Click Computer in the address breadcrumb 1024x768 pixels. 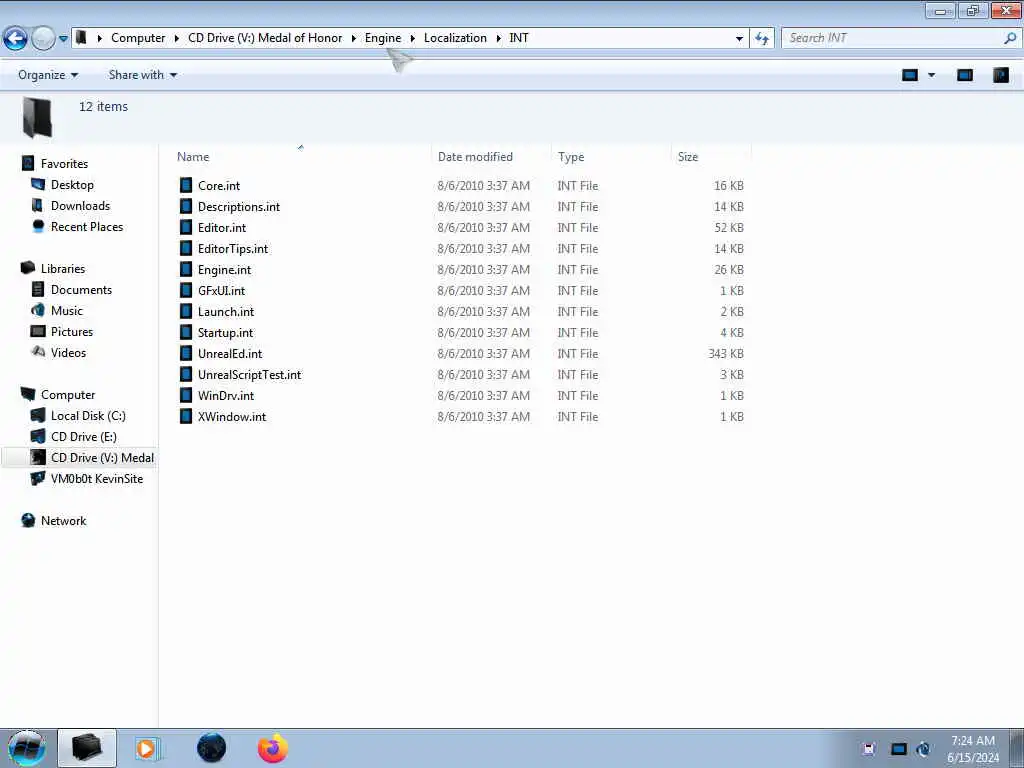point(138,38)
